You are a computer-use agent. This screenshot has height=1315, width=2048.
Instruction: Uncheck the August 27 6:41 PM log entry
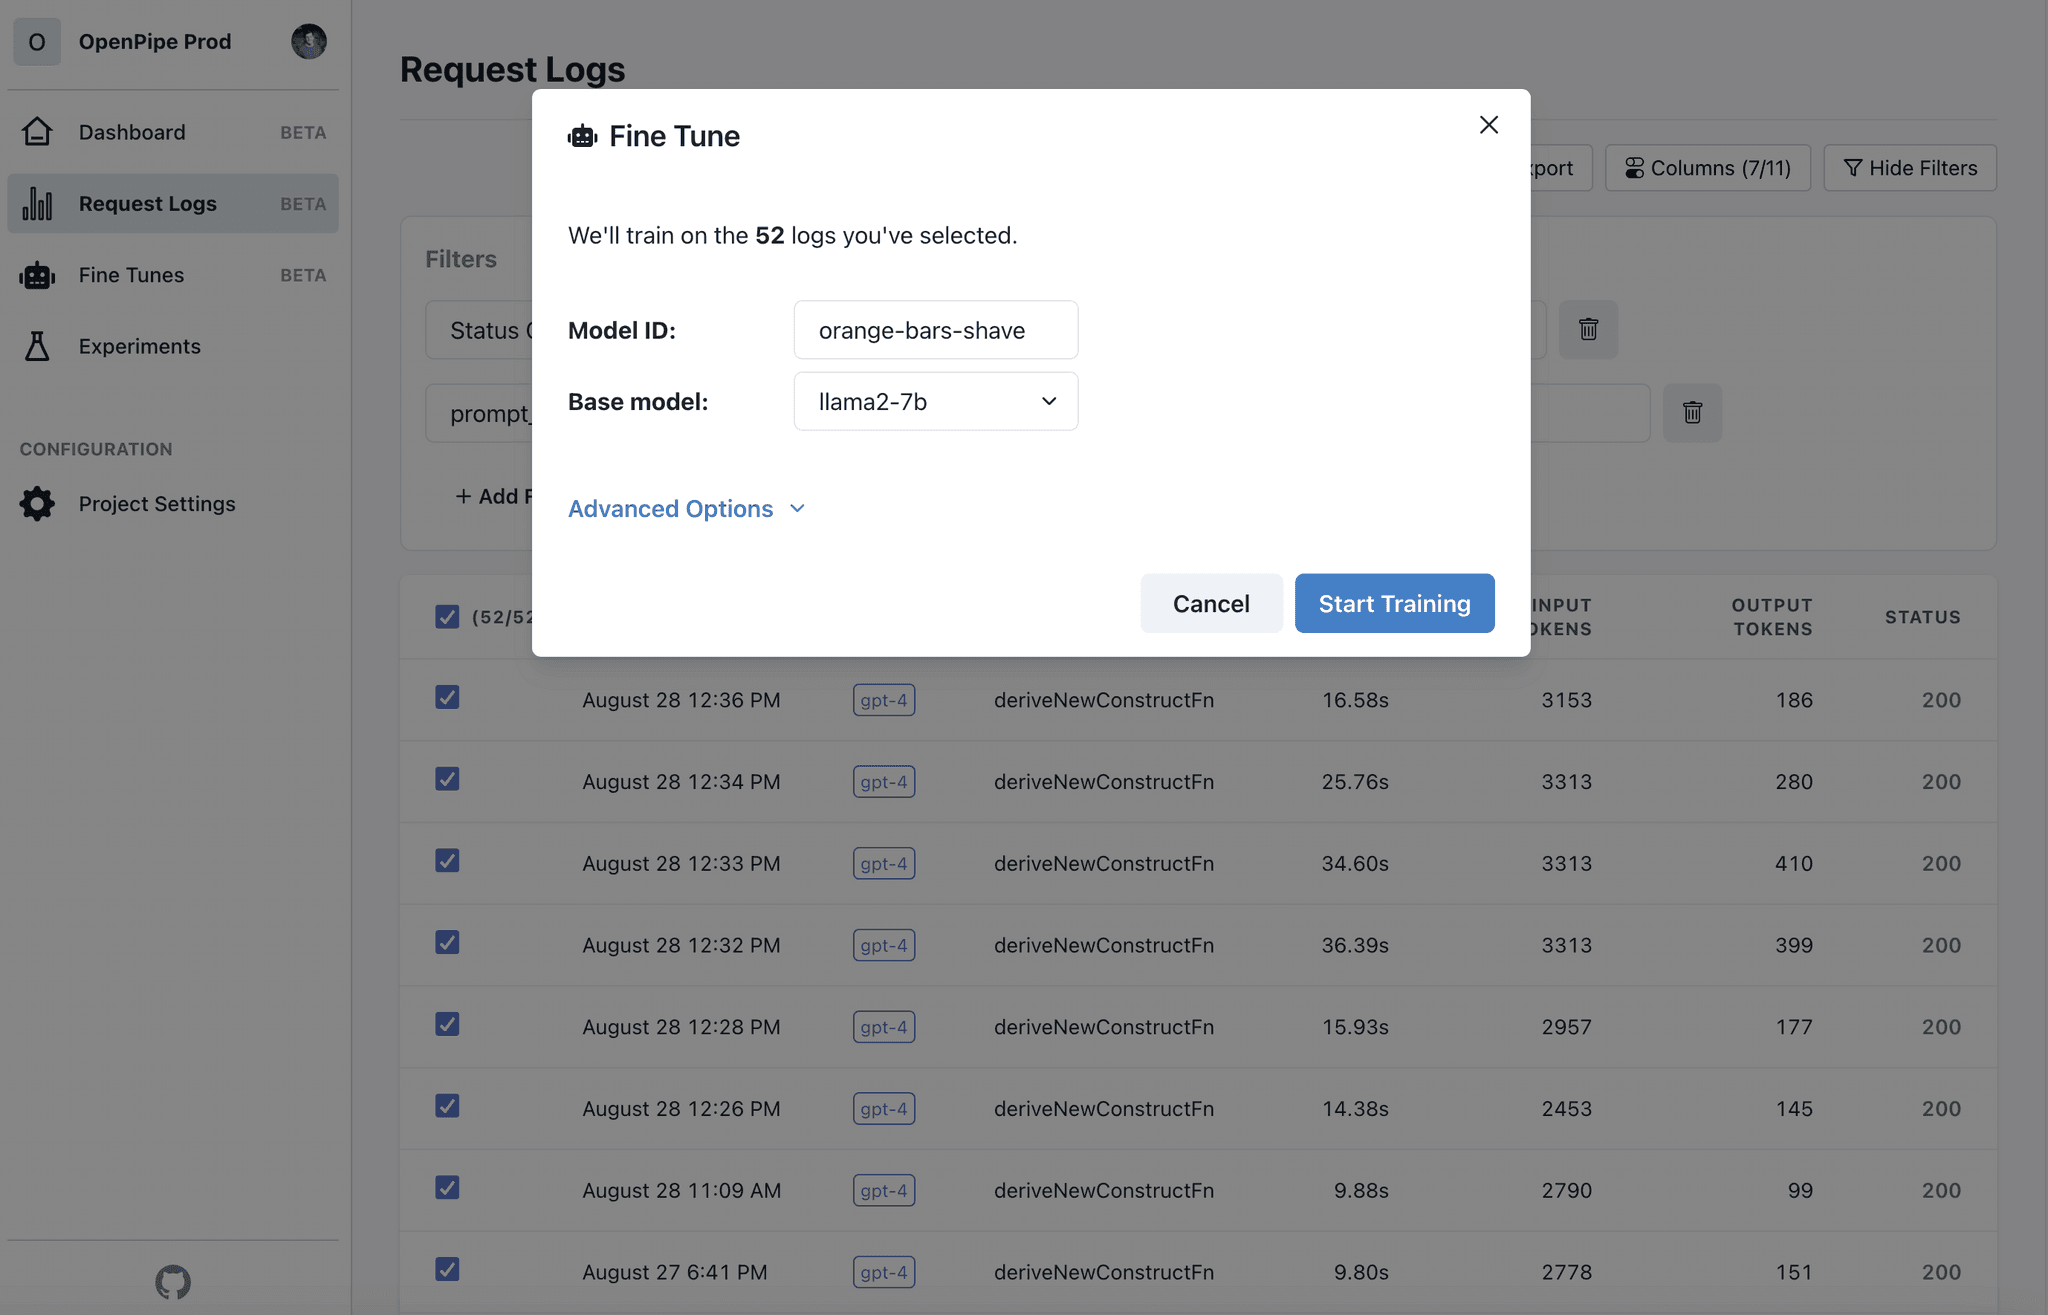pos(447,1269)
